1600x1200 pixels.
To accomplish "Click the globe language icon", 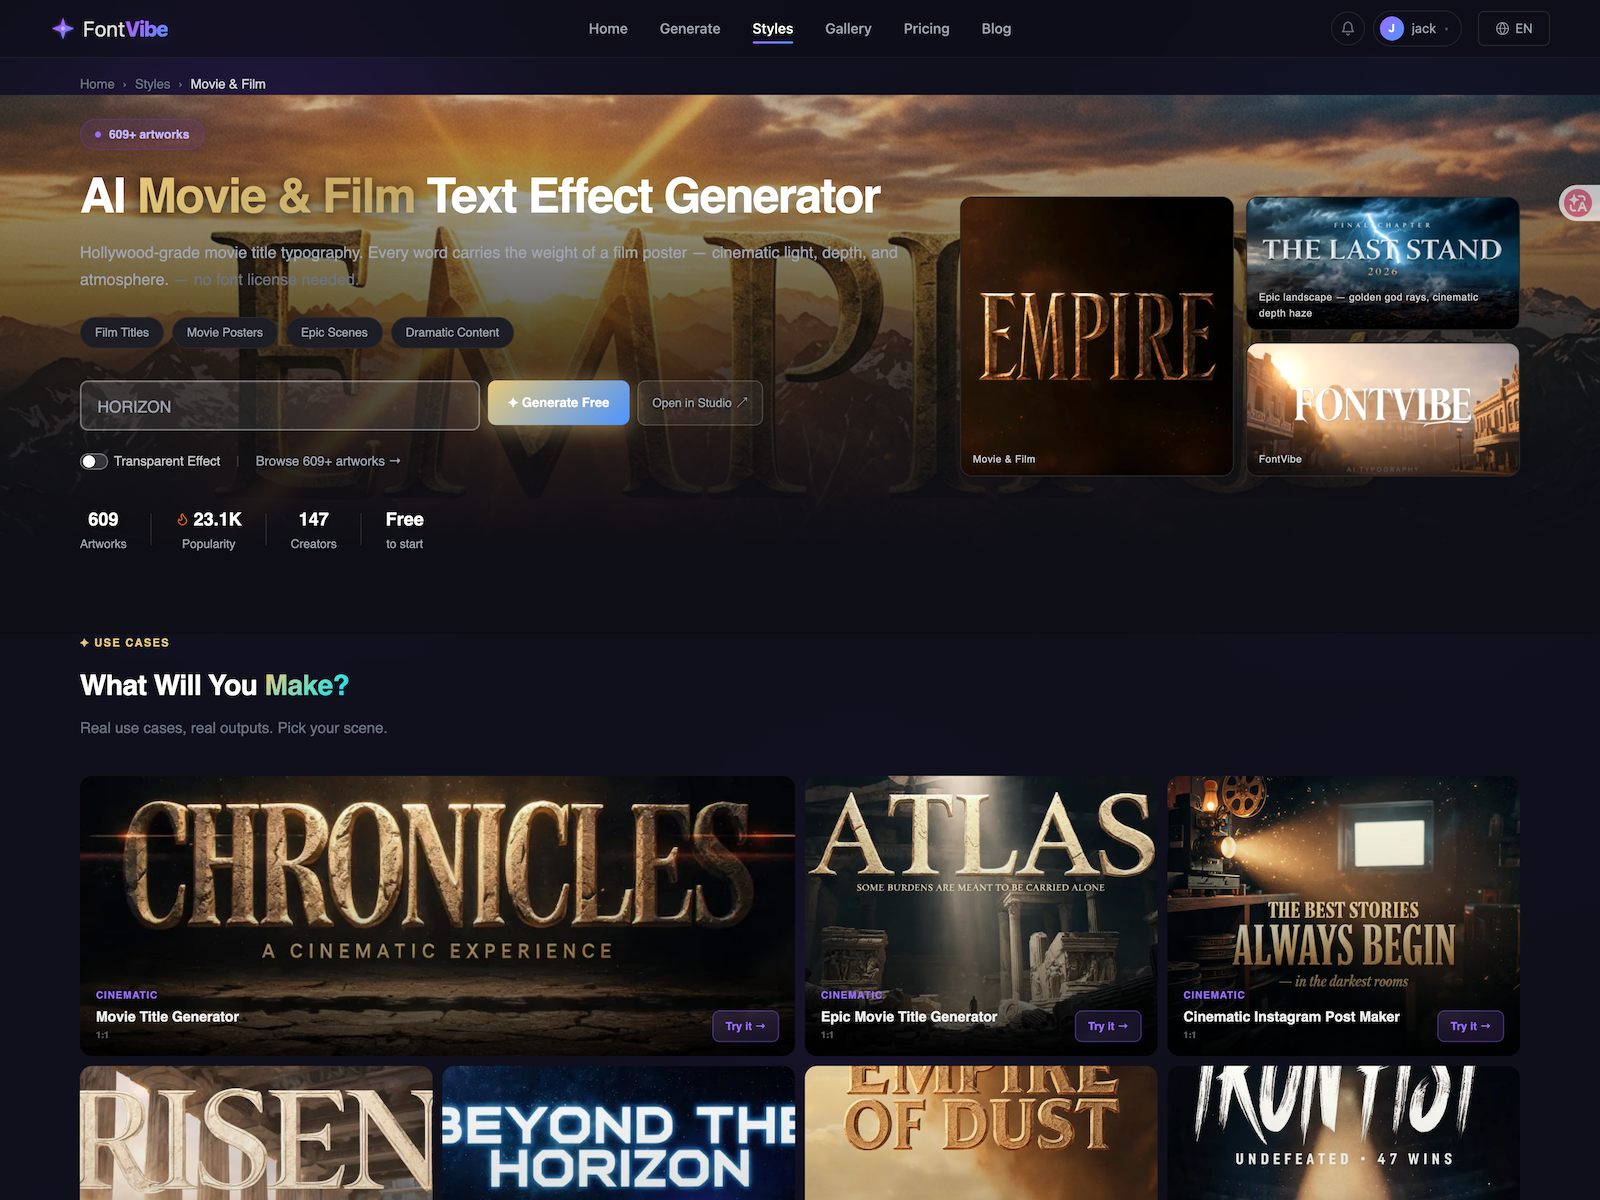I will click(x=1502, y=29).
